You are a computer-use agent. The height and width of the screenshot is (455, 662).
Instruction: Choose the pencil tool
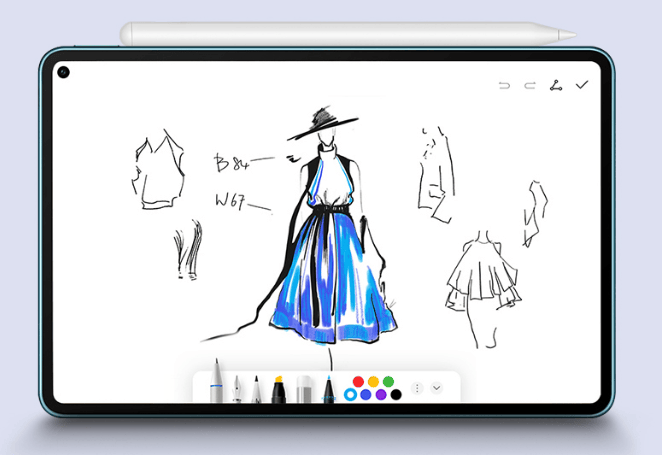click(x=256, y=389)
